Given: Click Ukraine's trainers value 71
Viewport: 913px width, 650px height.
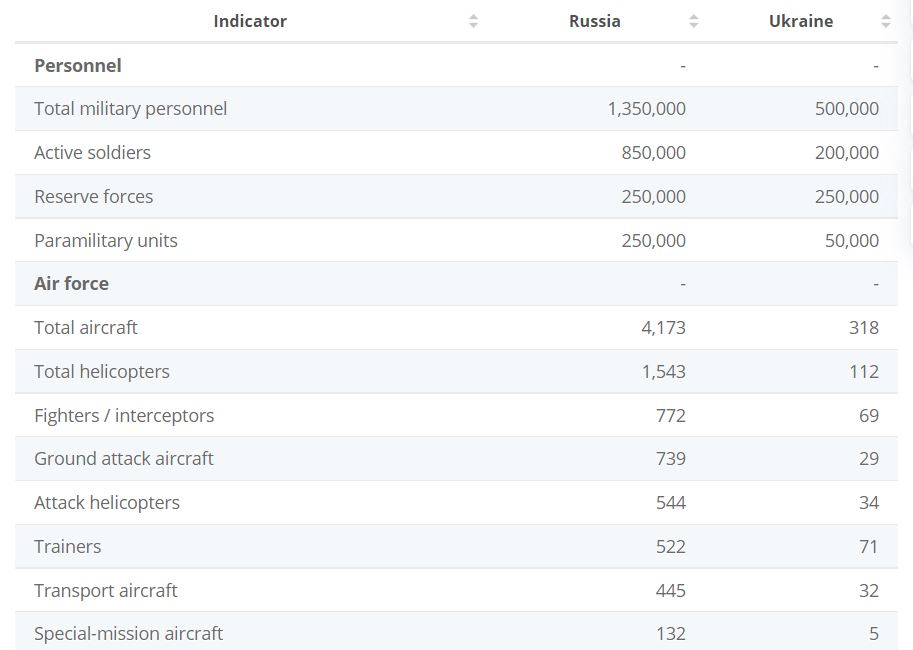Looking at the screenshot, I should point(868,546).
